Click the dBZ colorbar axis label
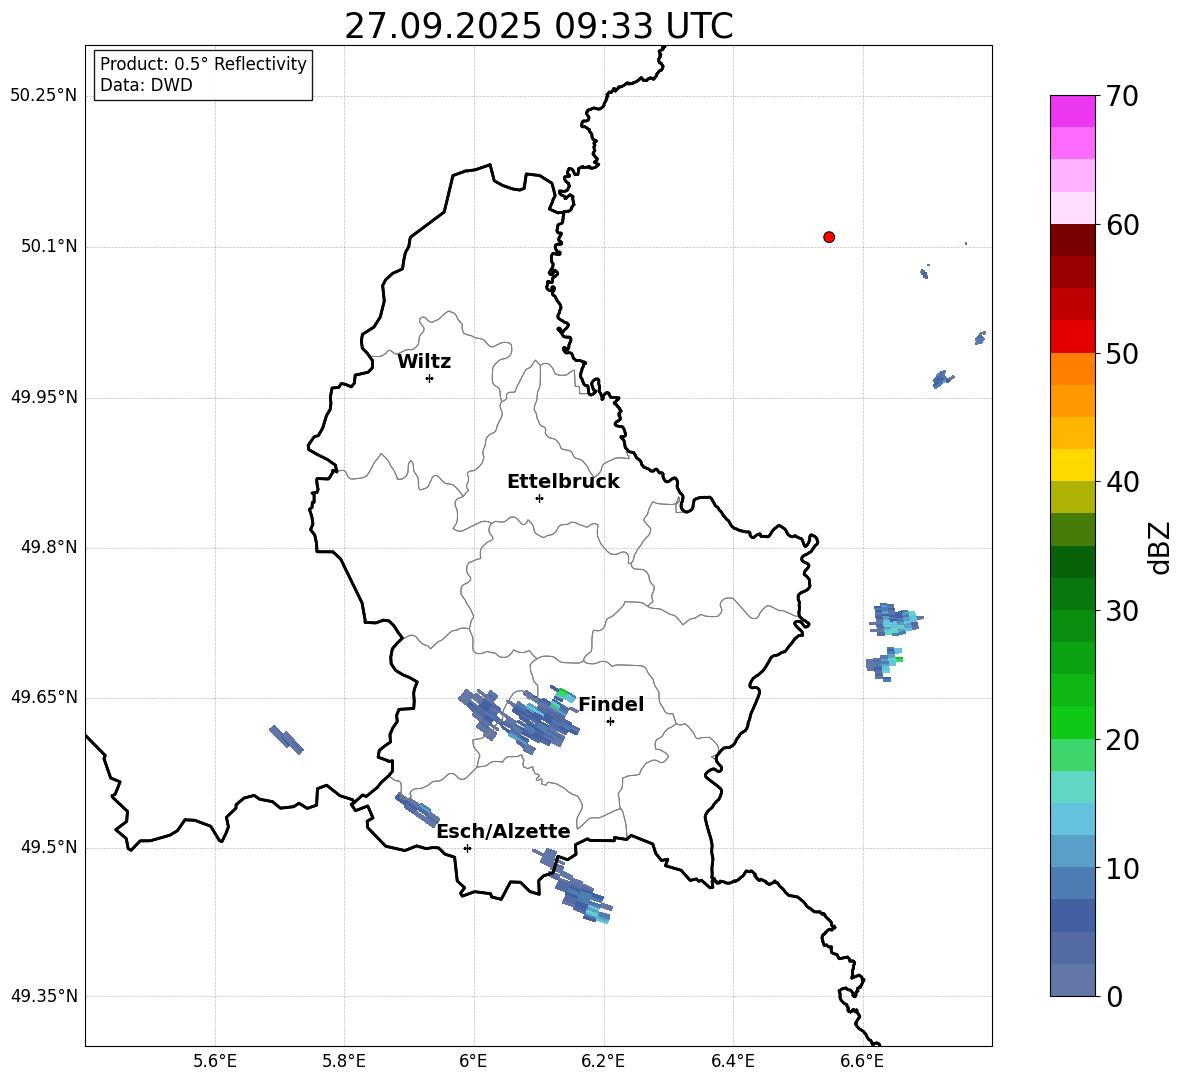1184x1081 pixels. [x=1159, y=547]
